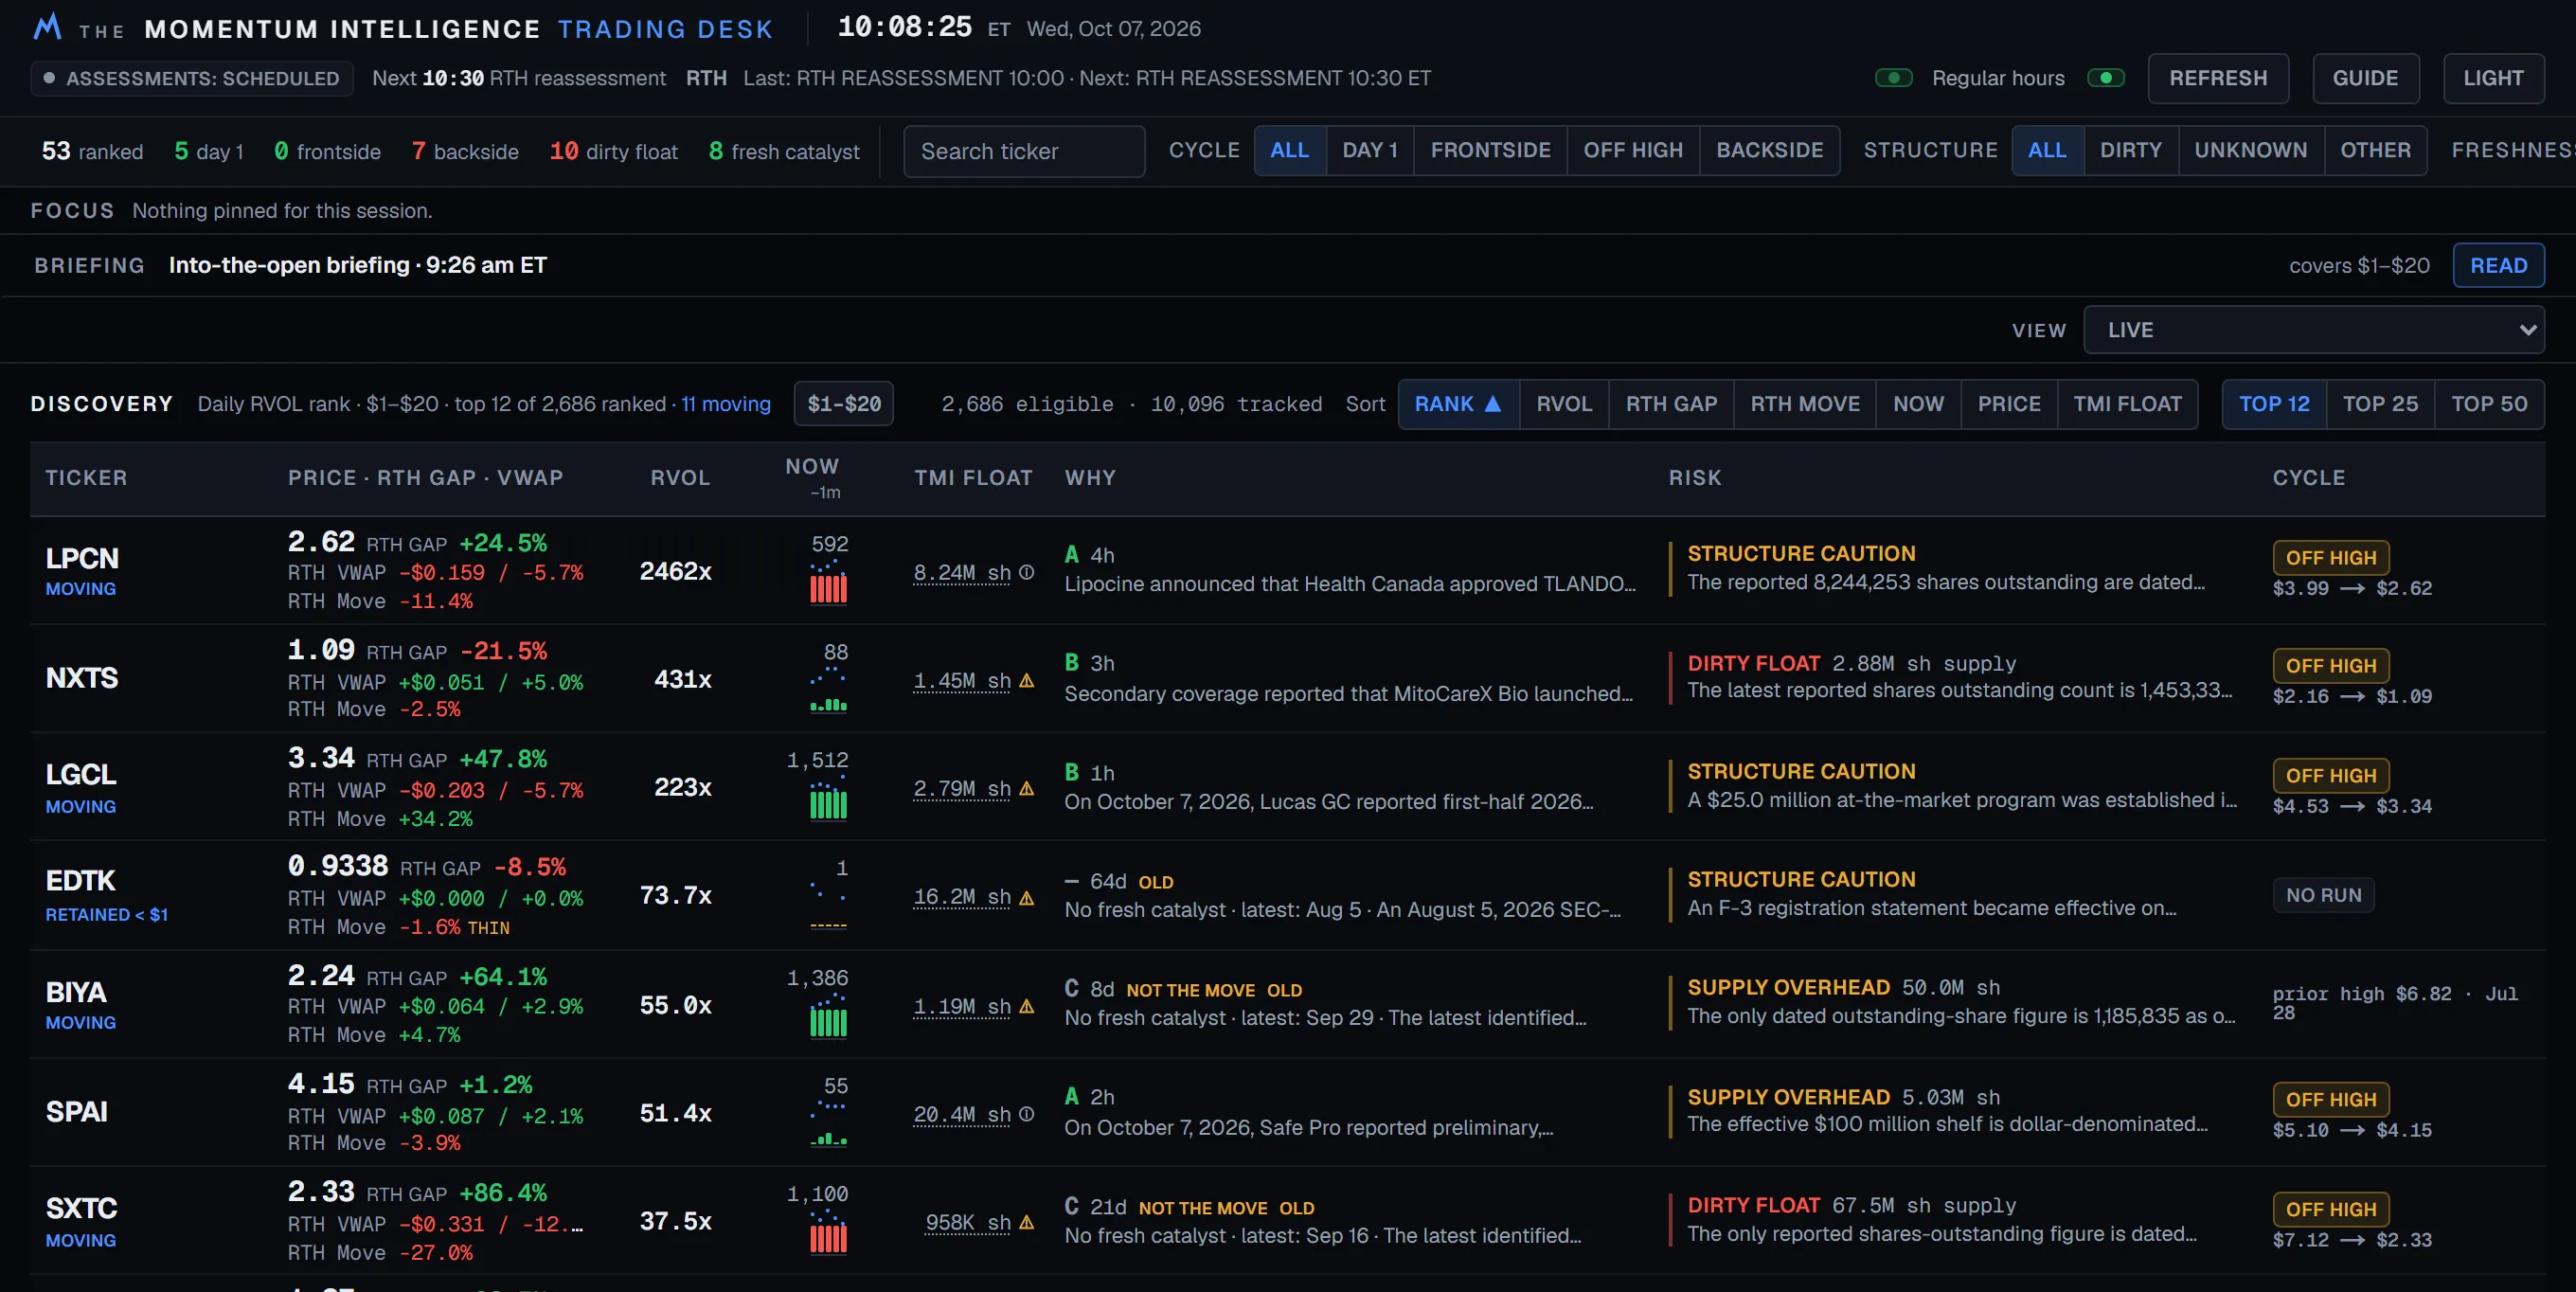Click the Assessments Scheduled status dot badge
Viewport: 2576px width, 1292px height.
192,78
